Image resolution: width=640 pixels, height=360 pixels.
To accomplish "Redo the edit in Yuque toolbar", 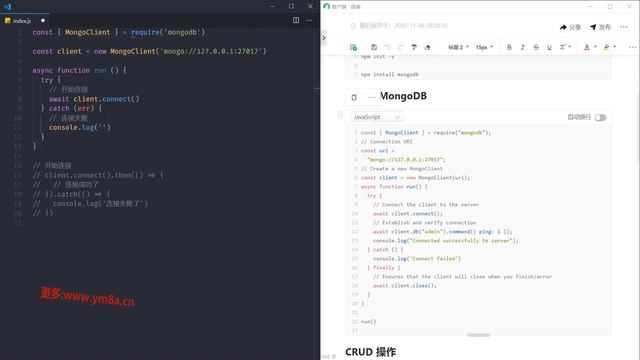I will (x=400, y=47).
